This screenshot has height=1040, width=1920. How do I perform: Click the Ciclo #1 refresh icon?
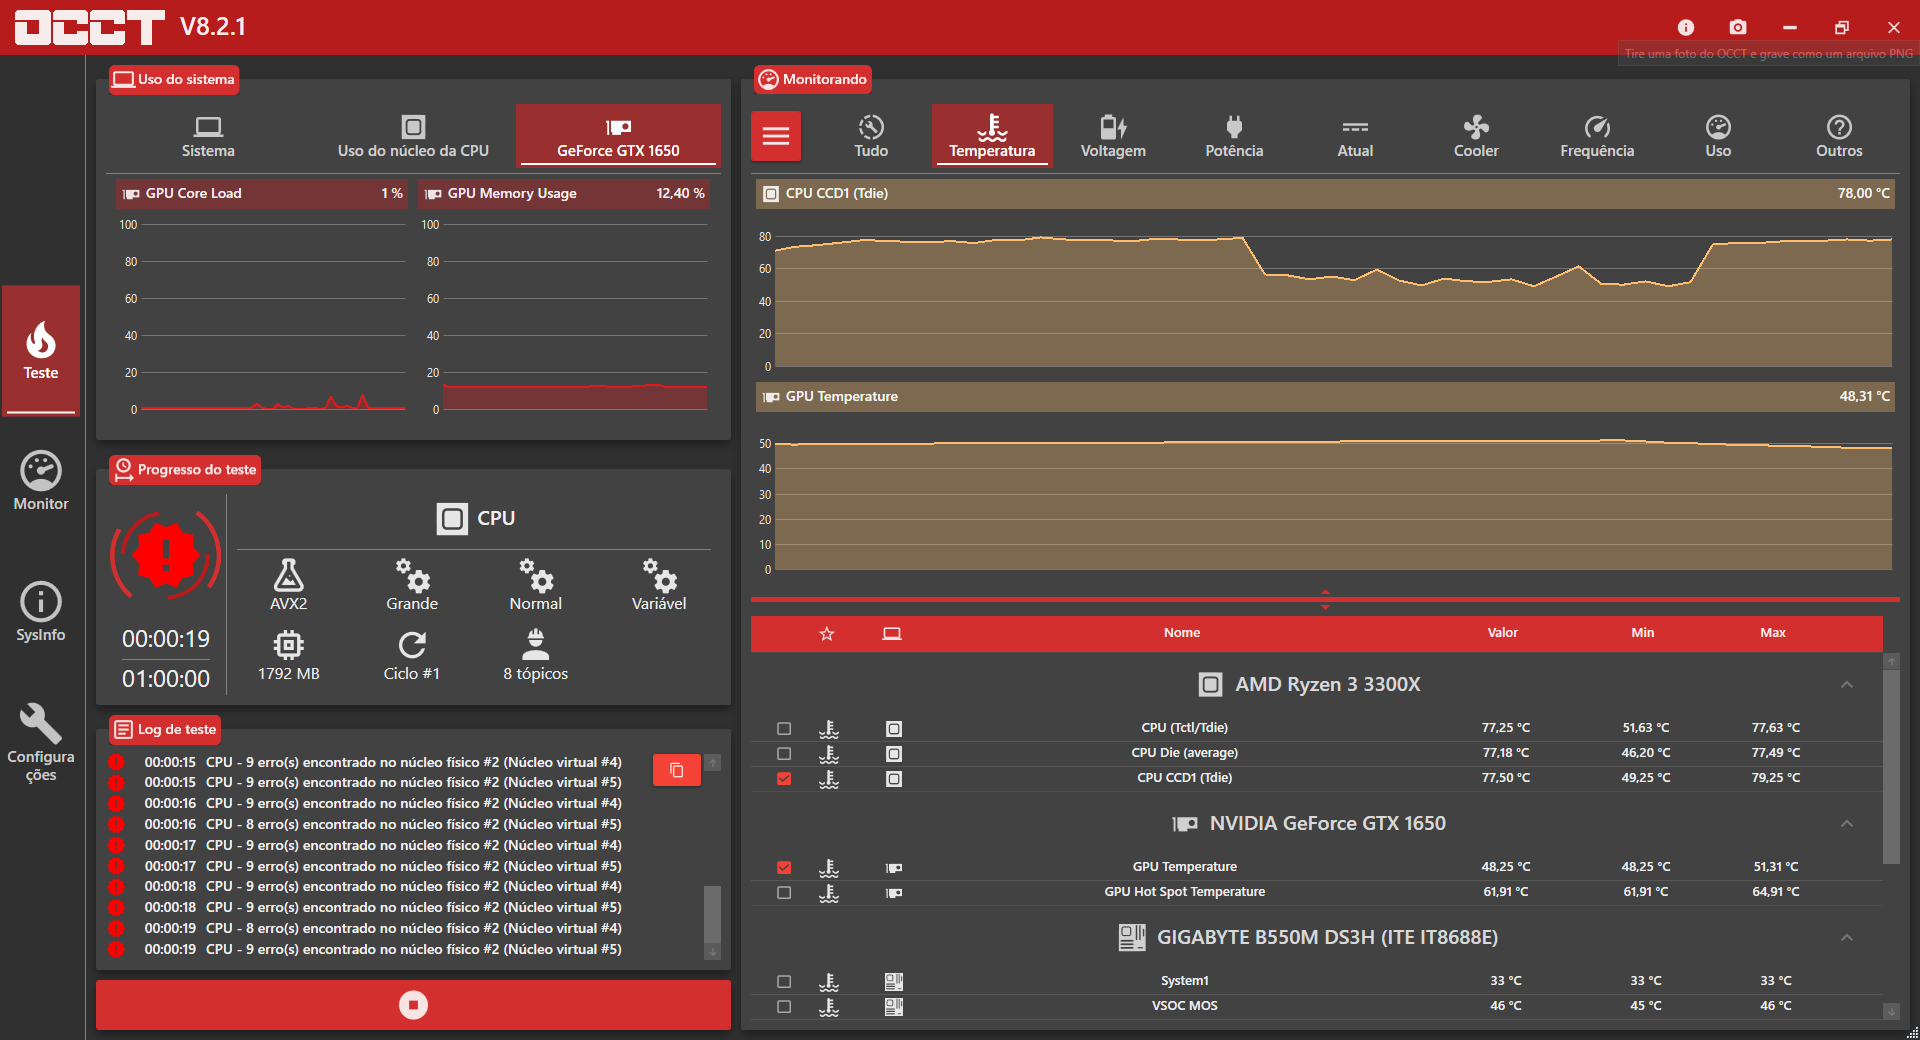[412, 645]
